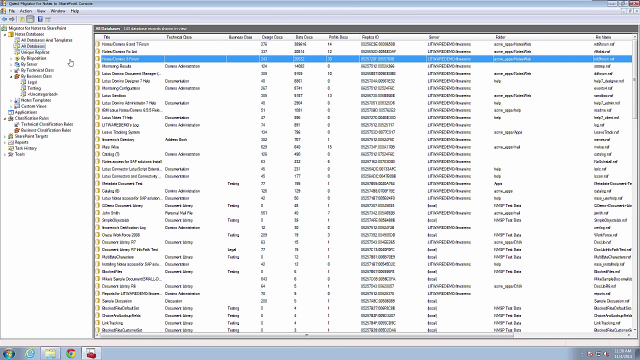Image resolution: width=640 pixels, height=360 pixels.
Task: Sort by the Folder column header
Action: click(x=543, y=37)
